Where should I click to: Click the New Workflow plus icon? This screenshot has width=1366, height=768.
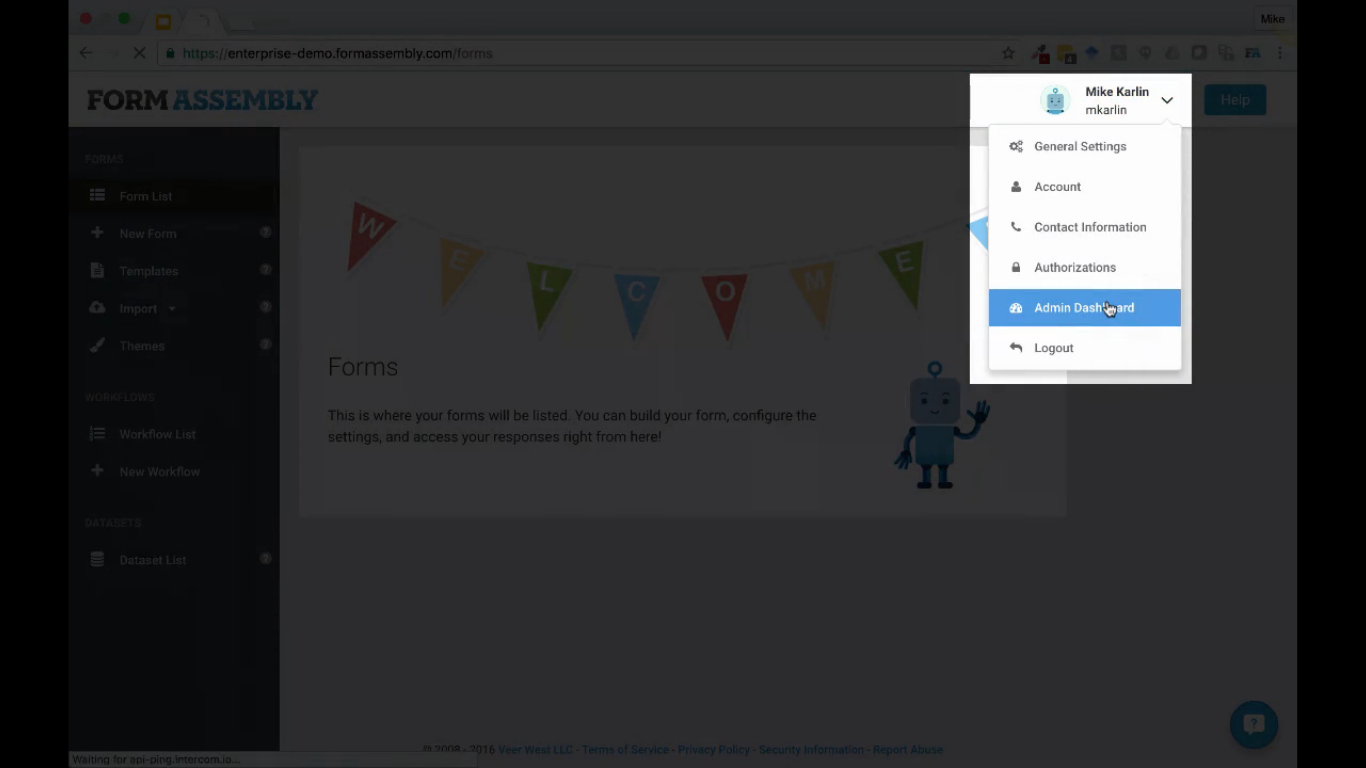tap(97, 470)
